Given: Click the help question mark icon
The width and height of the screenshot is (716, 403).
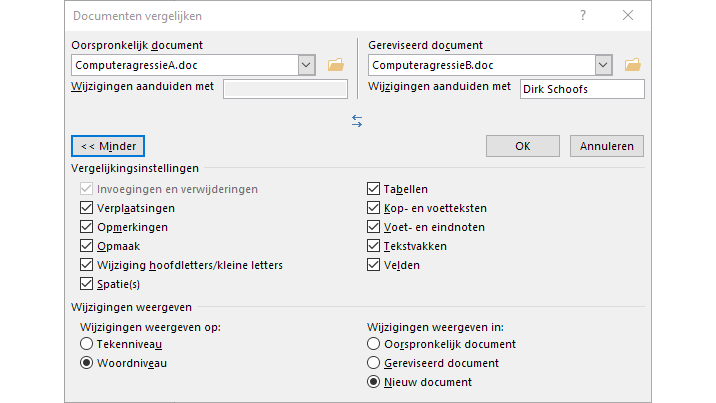Looking at the screenshot, I should pos(583,16).
